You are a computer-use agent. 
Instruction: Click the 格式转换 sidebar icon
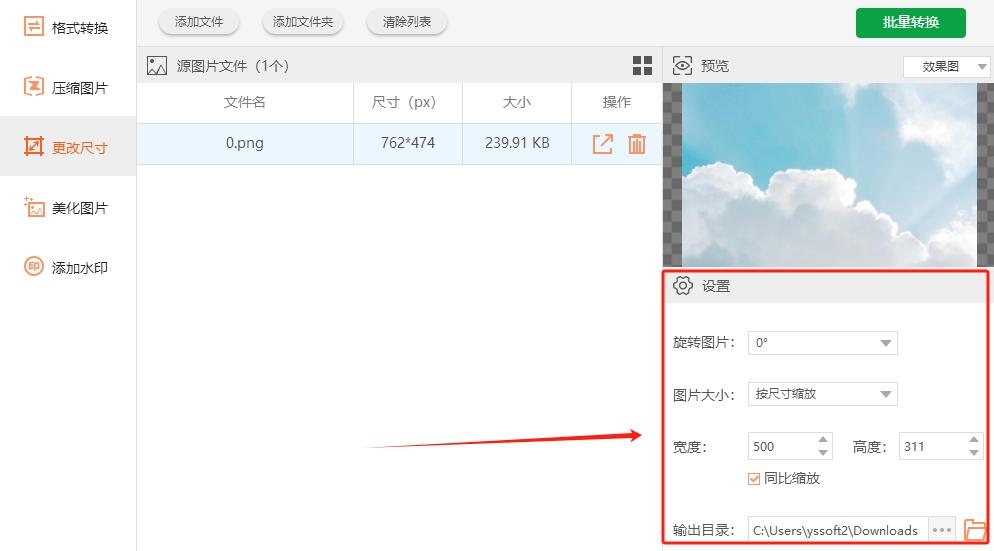click(x=34, y=27)
